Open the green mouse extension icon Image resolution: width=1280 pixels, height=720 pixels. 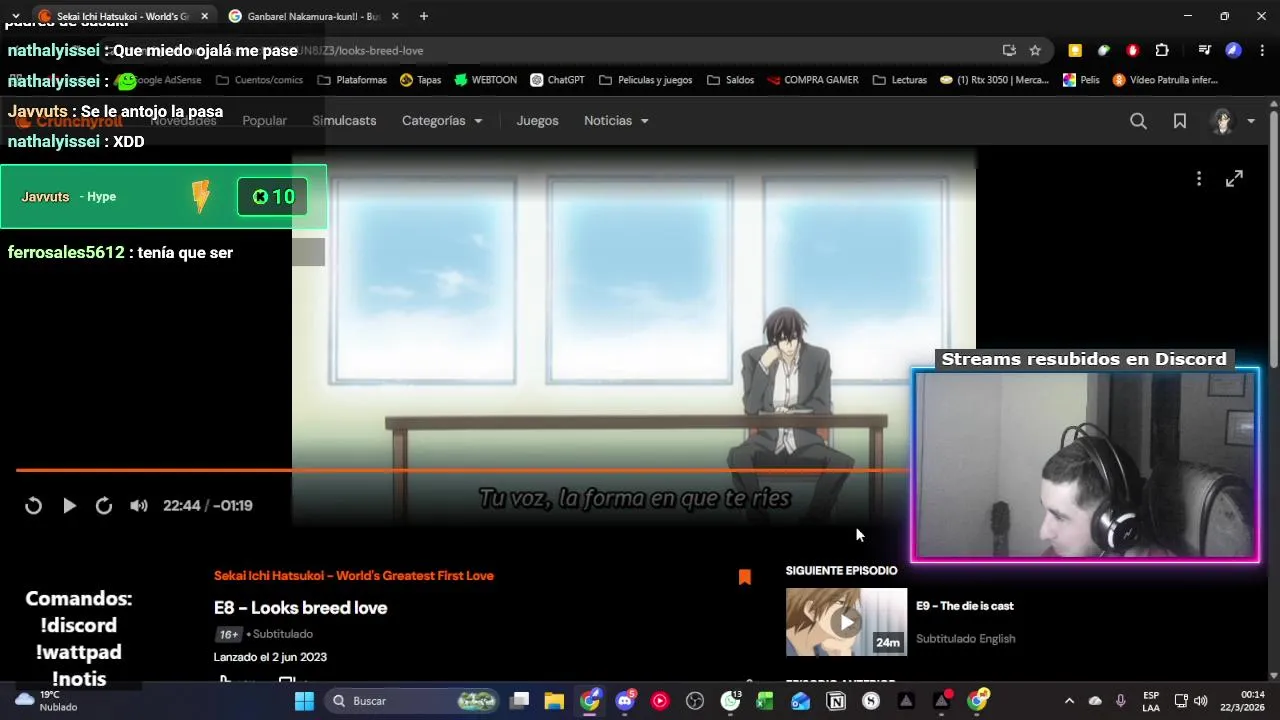pyautogui.click(x=1104, y=50)
